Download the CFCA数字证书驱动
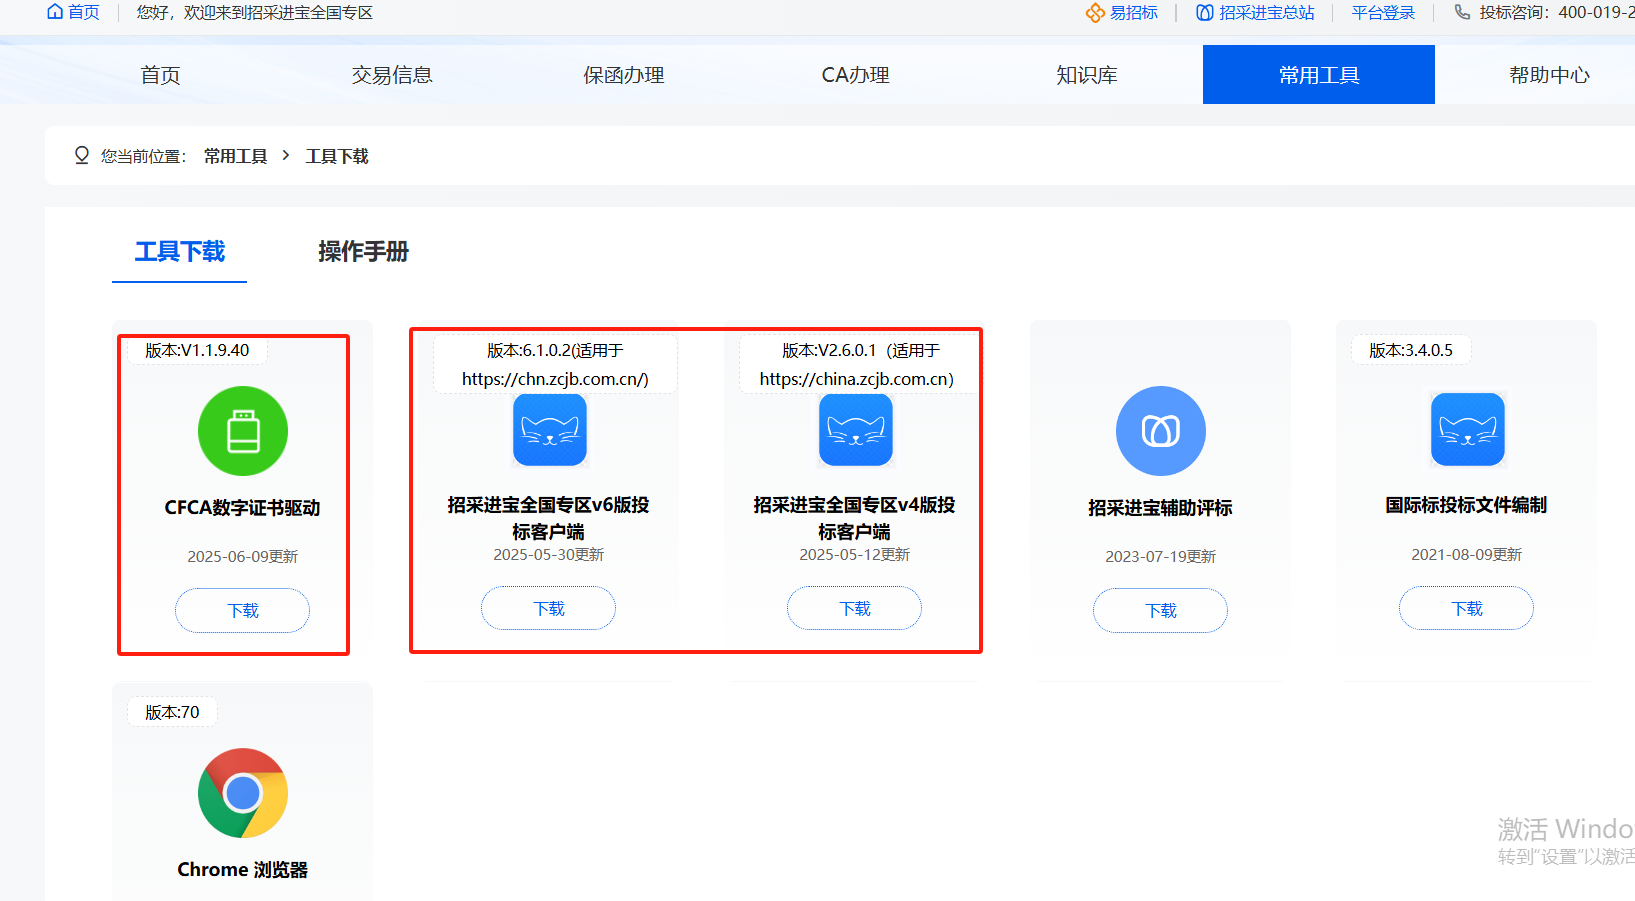 [x=243, y=610]
